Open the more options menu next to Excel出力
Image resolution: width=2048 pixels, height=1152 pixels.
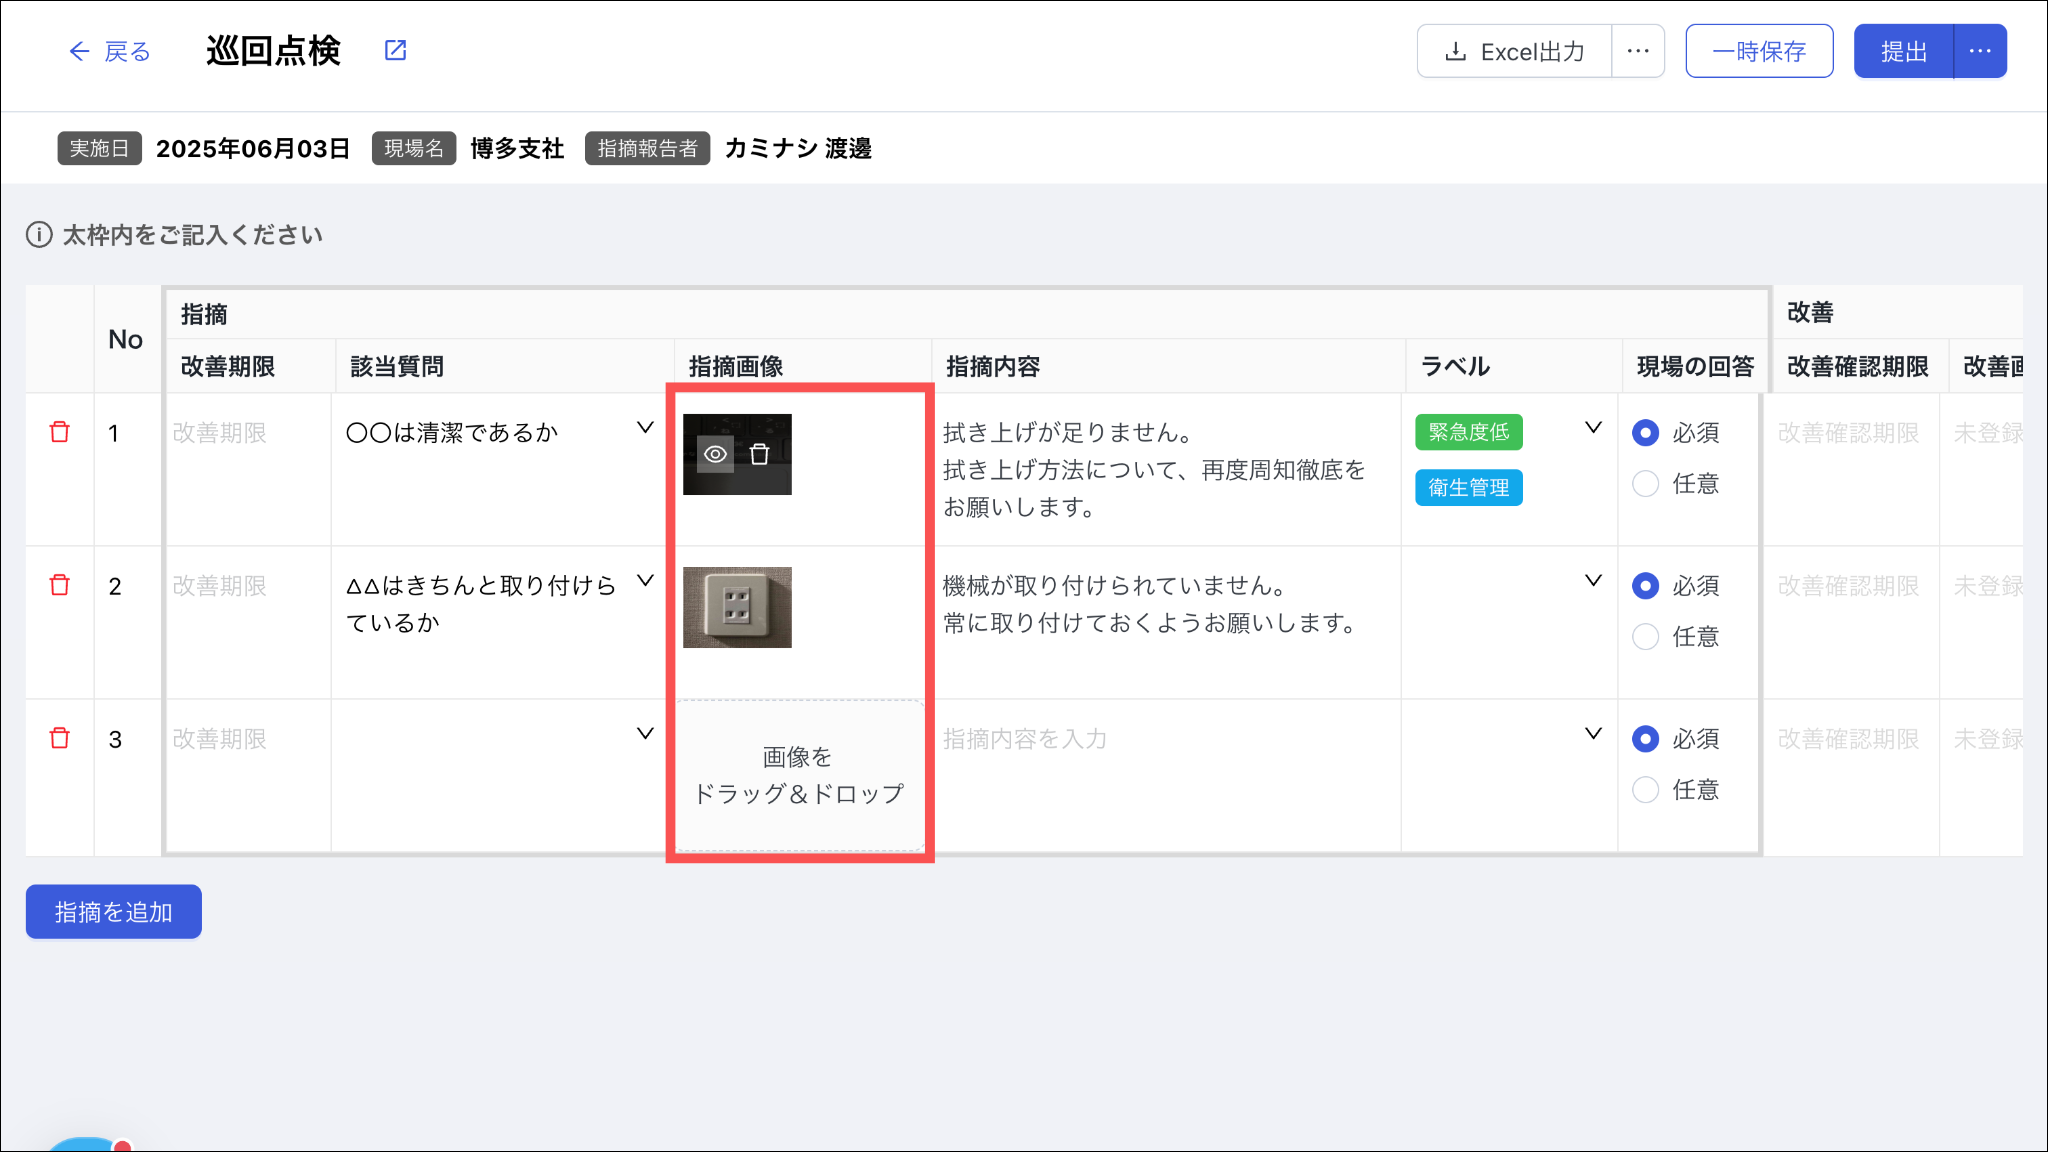pyautogui.click(x=1637, y=51)
